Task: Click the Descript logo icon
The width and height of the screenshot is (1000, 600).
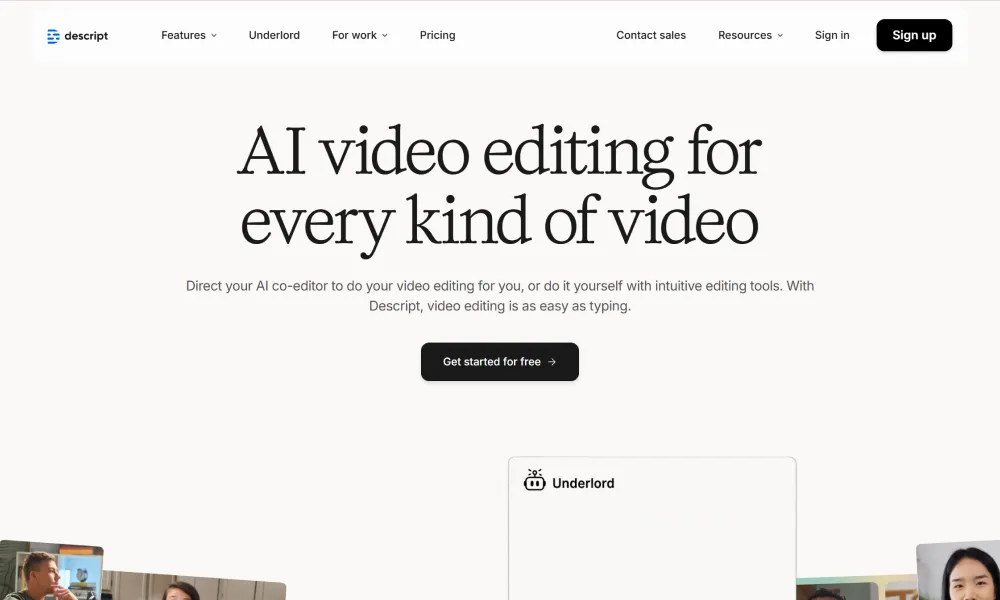Action: 53,36
